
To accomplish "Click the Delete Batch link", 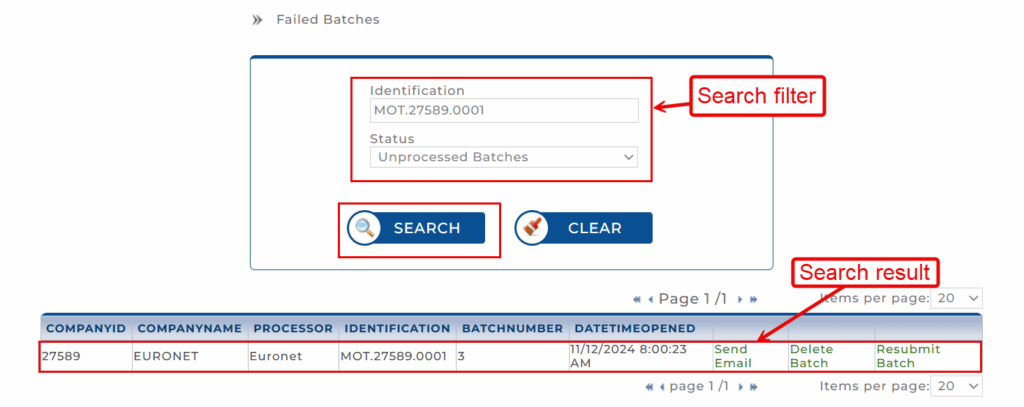I will [810, 356].
